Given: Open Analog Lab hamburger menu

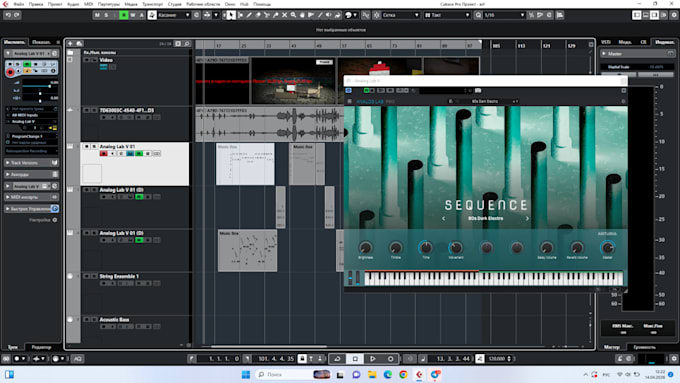Looking at the screenshot, I should [350, 101].
